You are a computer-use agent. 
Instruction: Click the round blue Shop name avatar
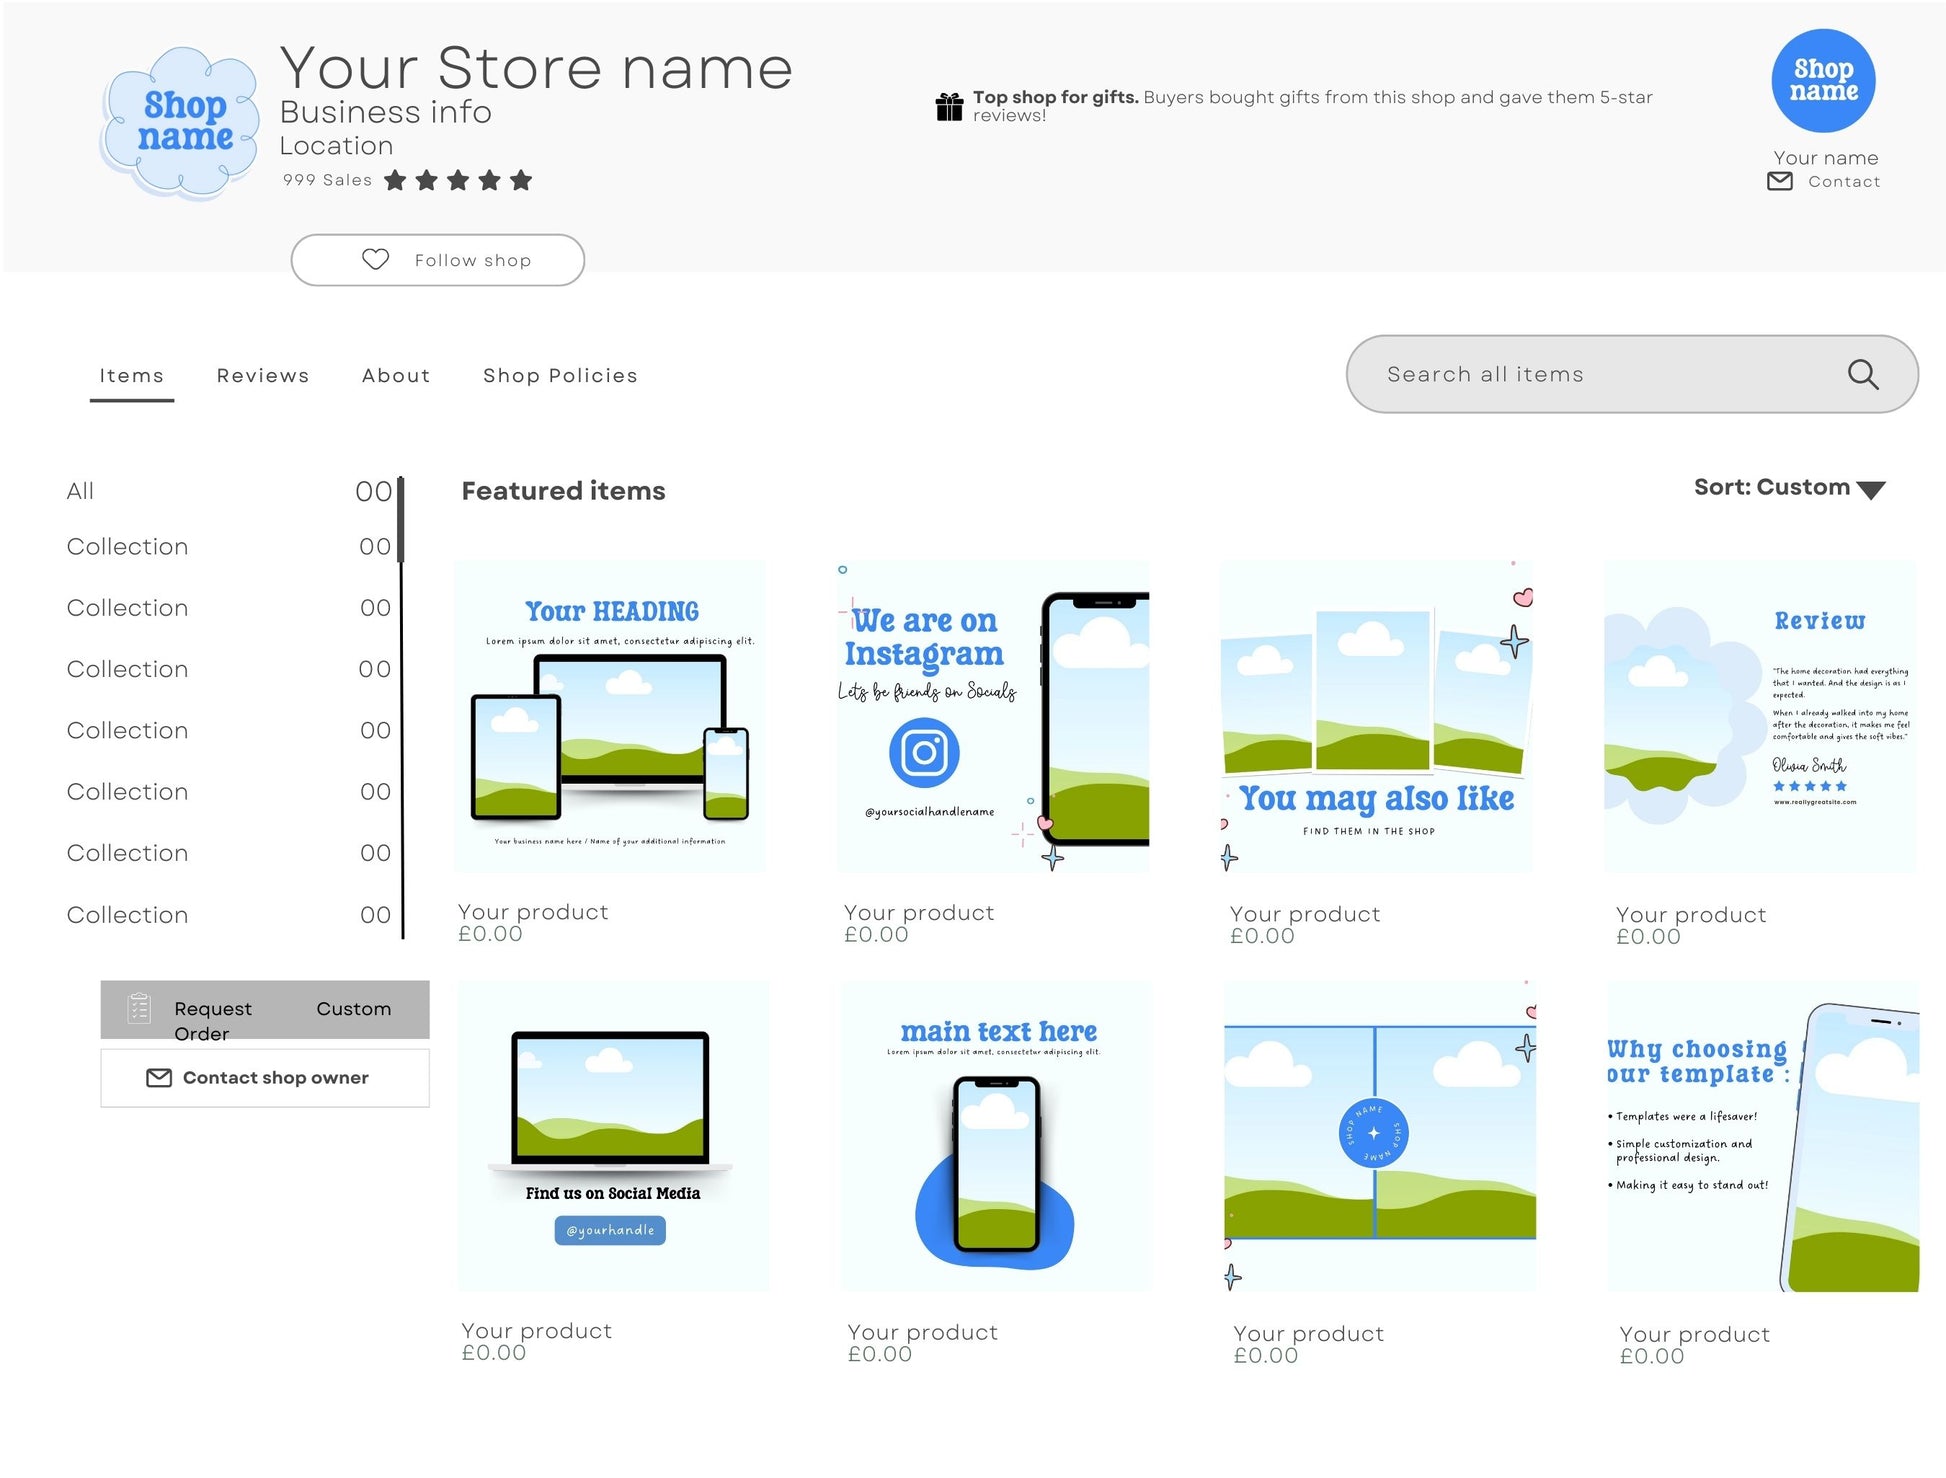pyautogui.click(x=1822, y=81)
